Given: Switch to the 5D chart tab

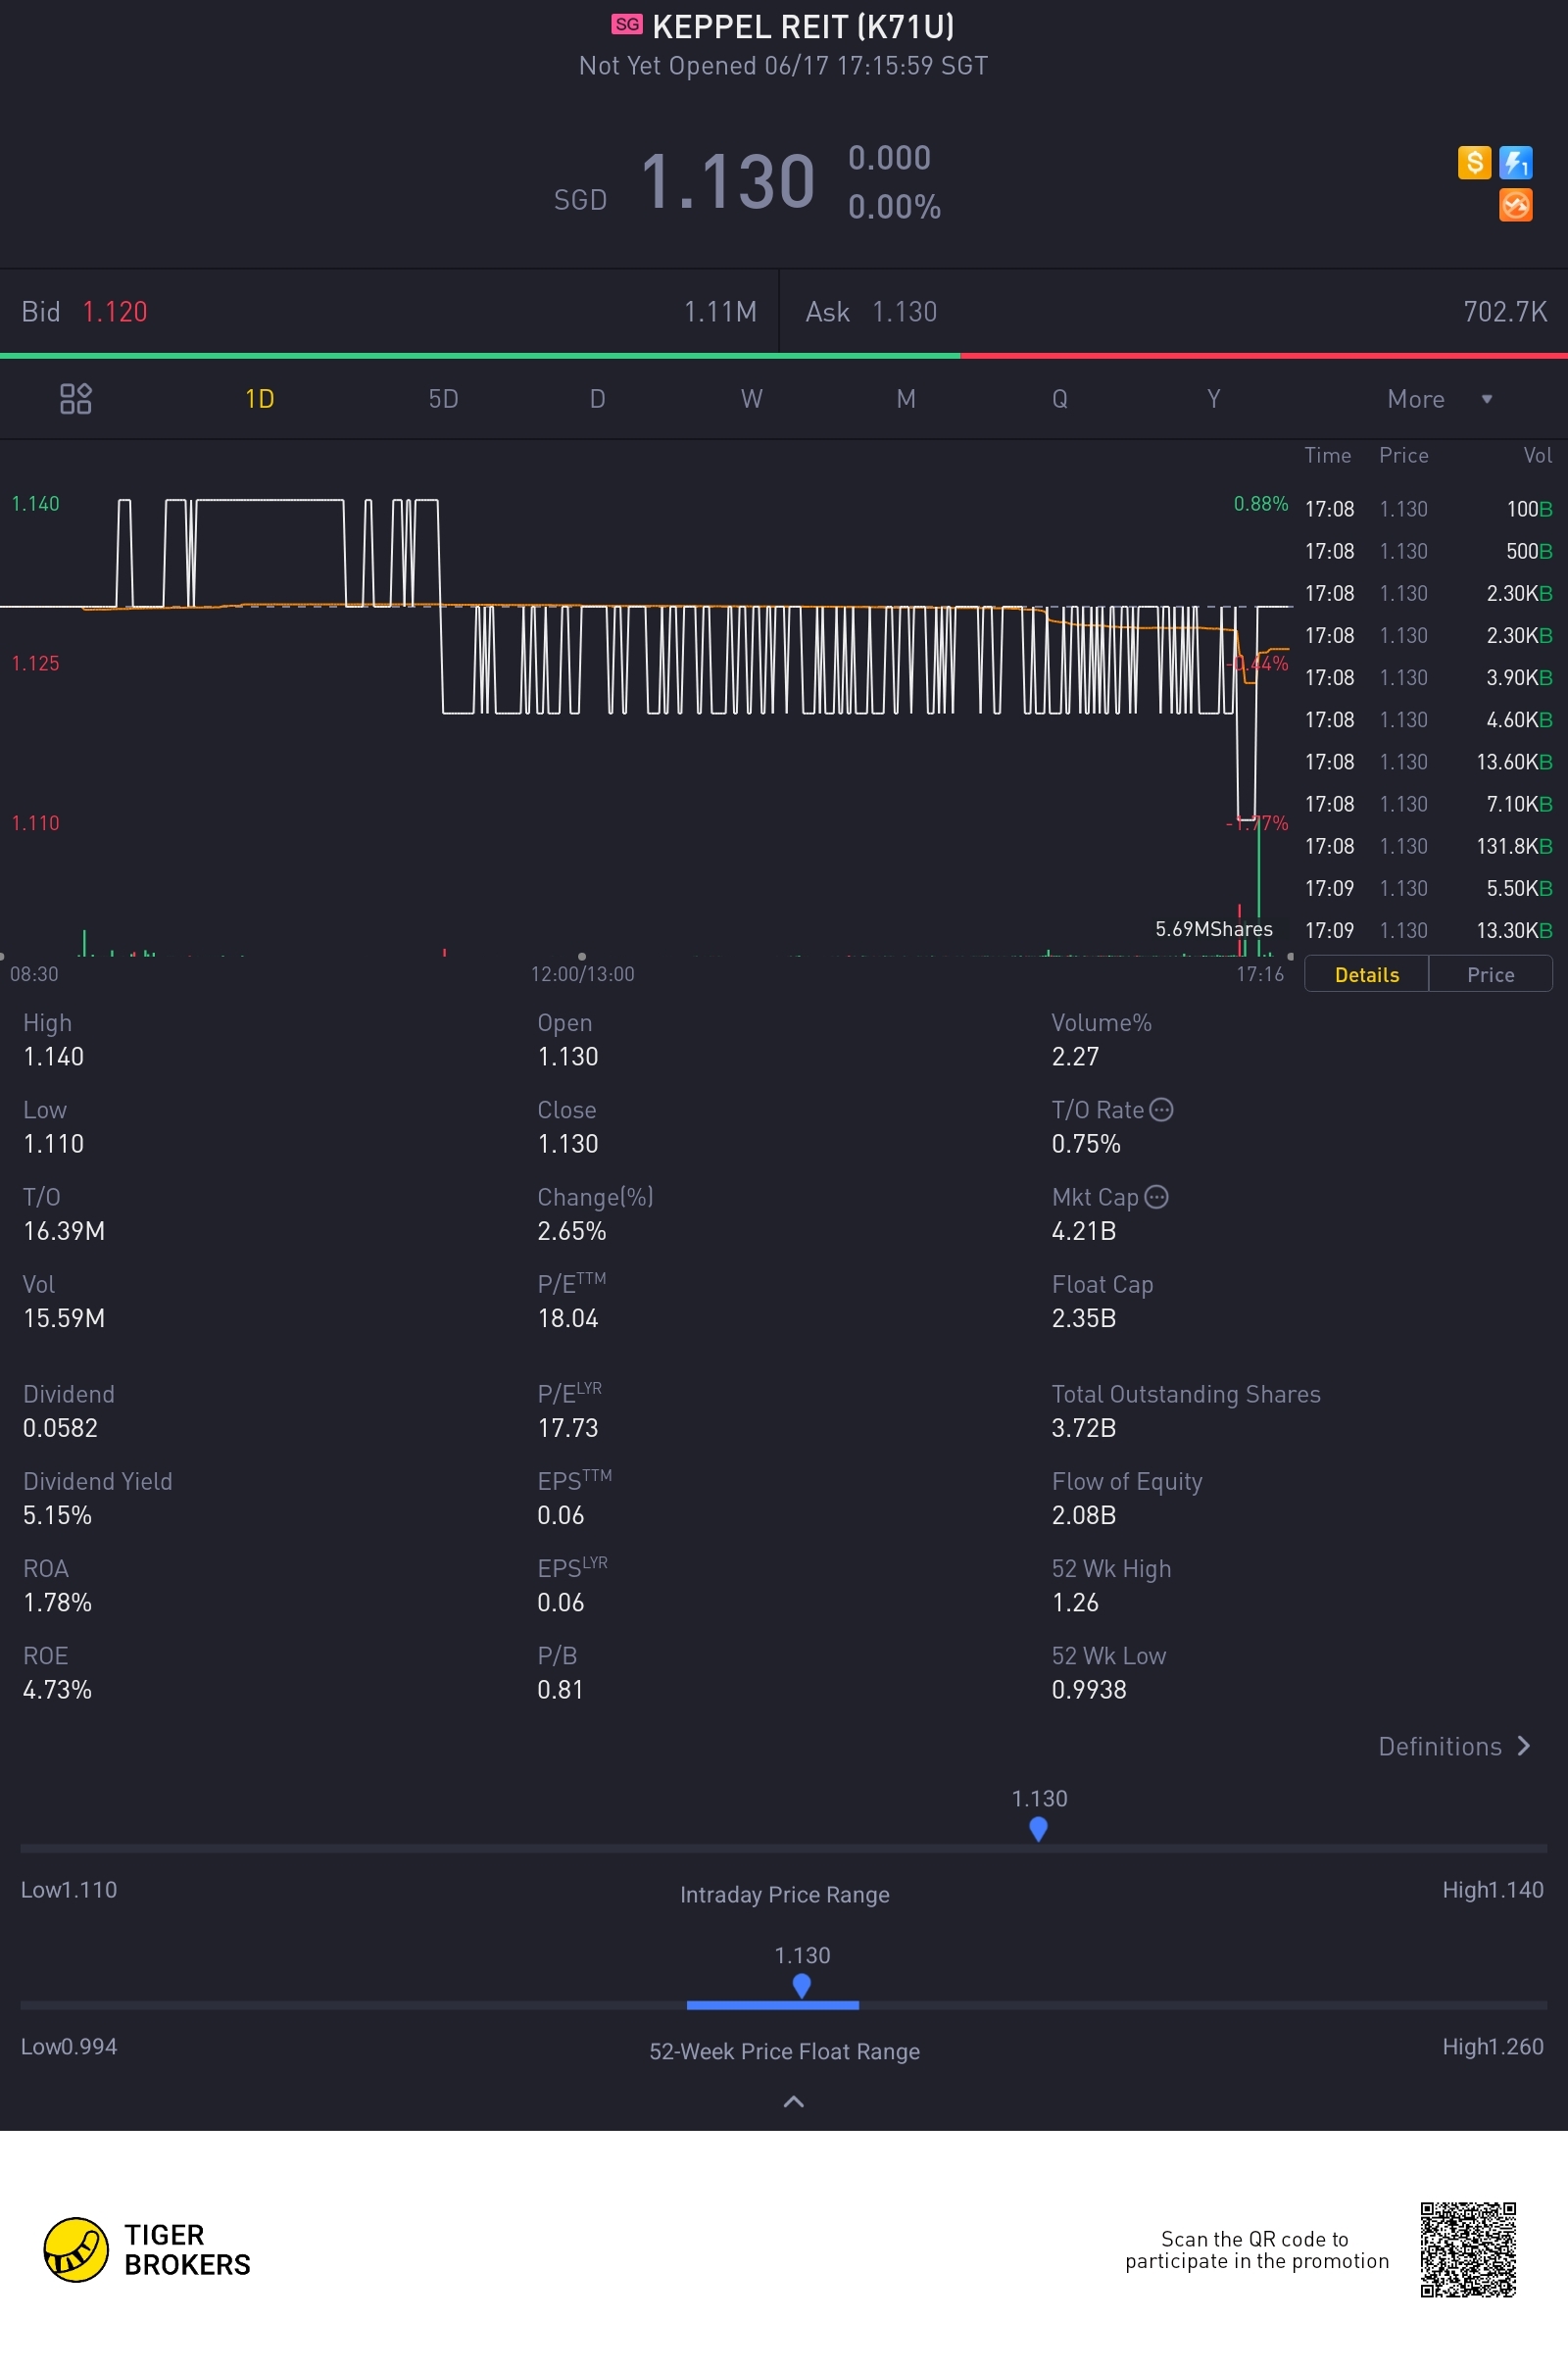Looking at the screenshot, I should coord(443,399).
